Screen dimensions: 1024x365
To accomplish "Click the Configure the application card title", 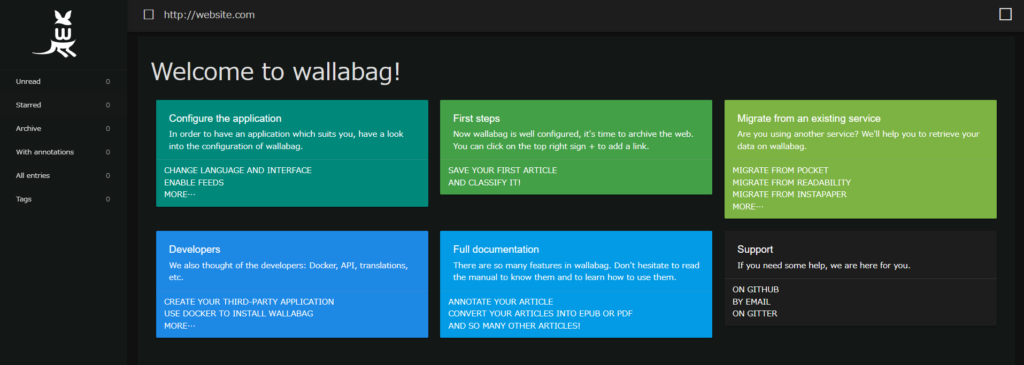I will click(225, 119).
